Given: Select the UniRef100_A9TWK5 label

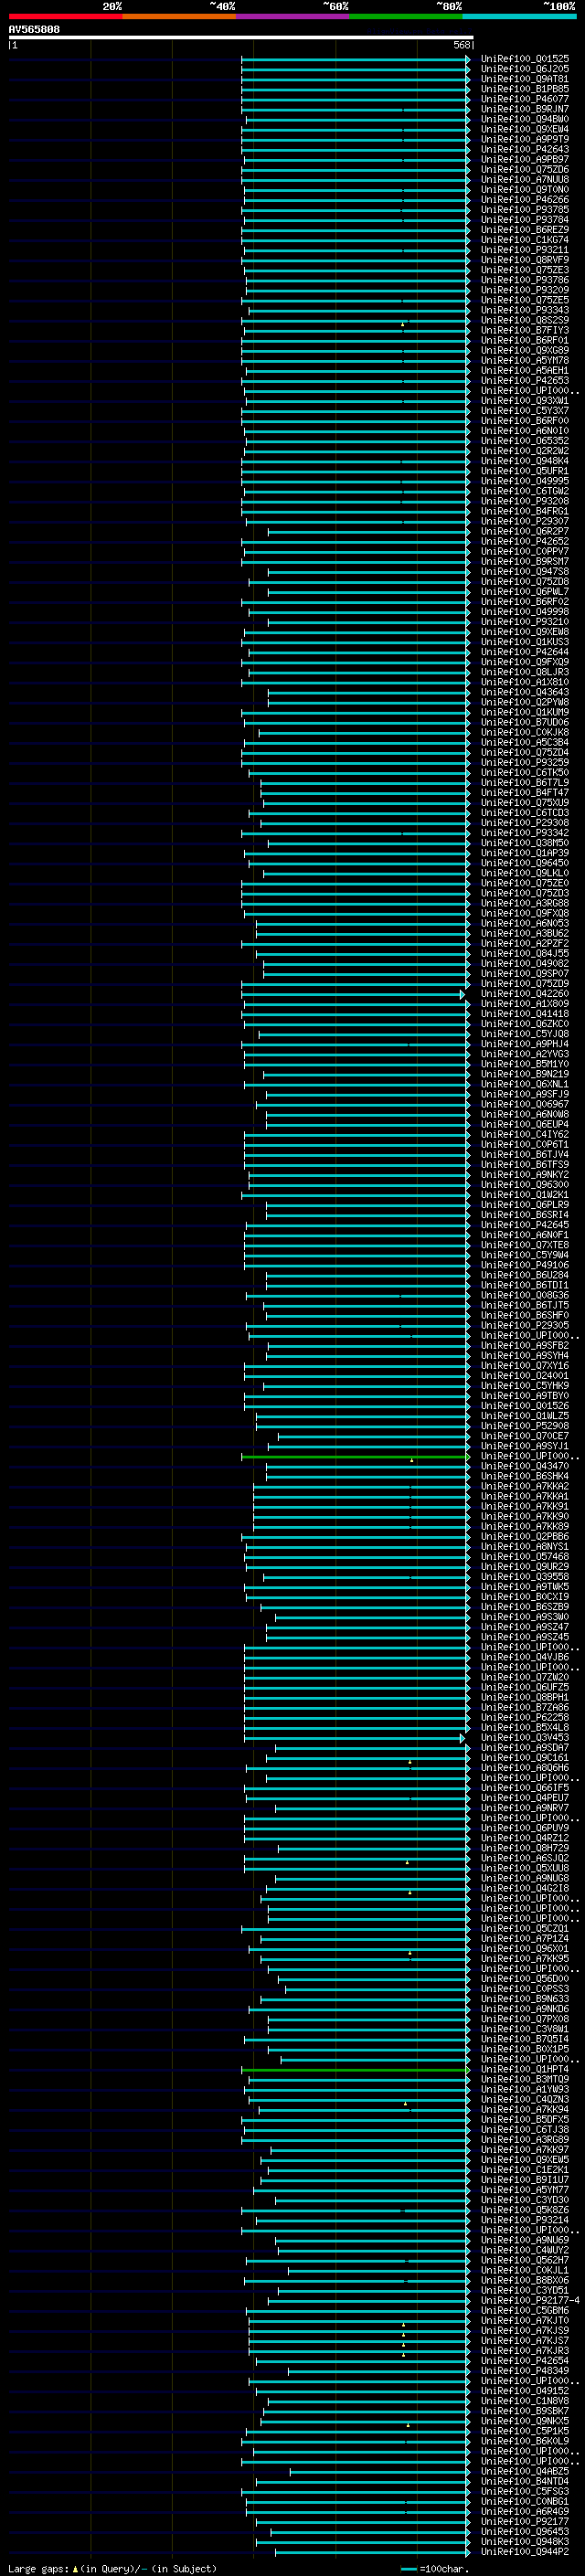Looking at the screenshot, I should (525, 1587).
